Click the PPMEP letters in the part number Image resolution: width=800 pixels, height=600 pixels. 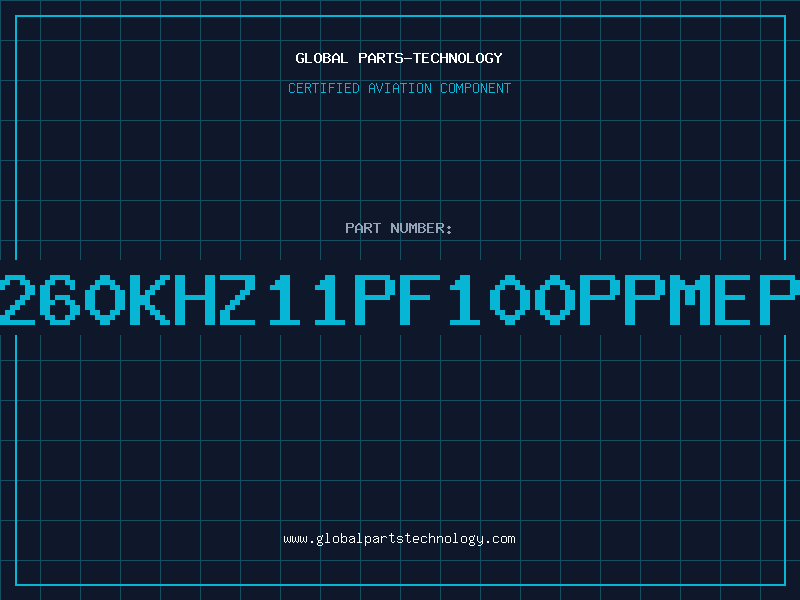pyautogui.click(x=690, y=300)
